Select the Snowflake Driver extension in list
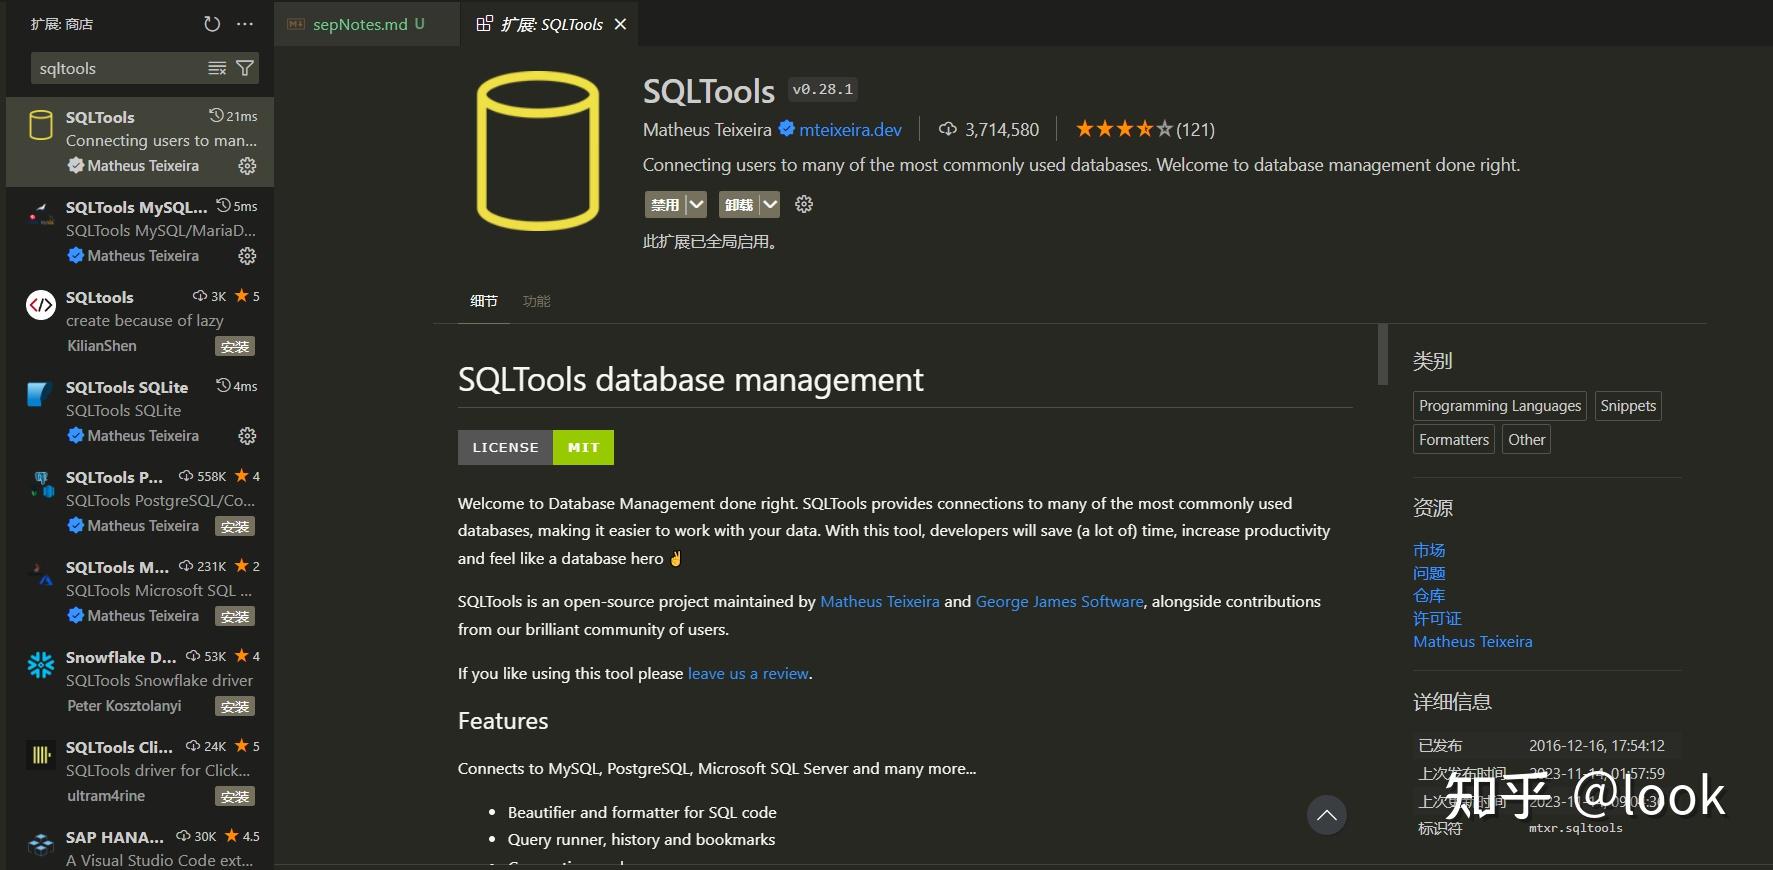The width and height of the screenshot is (1773, 870). pos(140,680)
